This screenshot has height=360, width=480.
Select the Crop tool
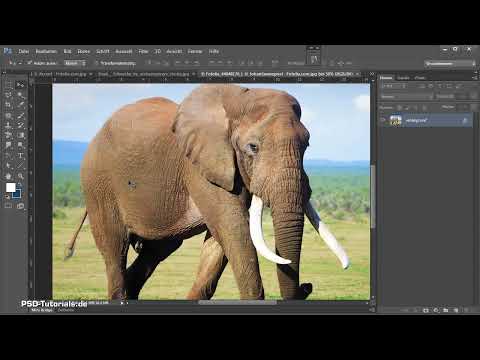tap(8, 105)
